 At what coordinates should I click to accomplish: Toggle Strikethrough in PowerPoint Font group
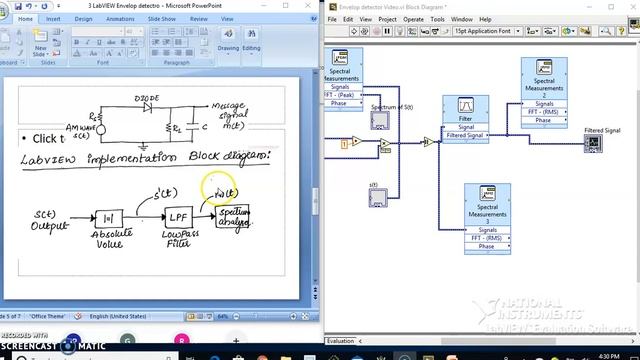tap(111, 42)
